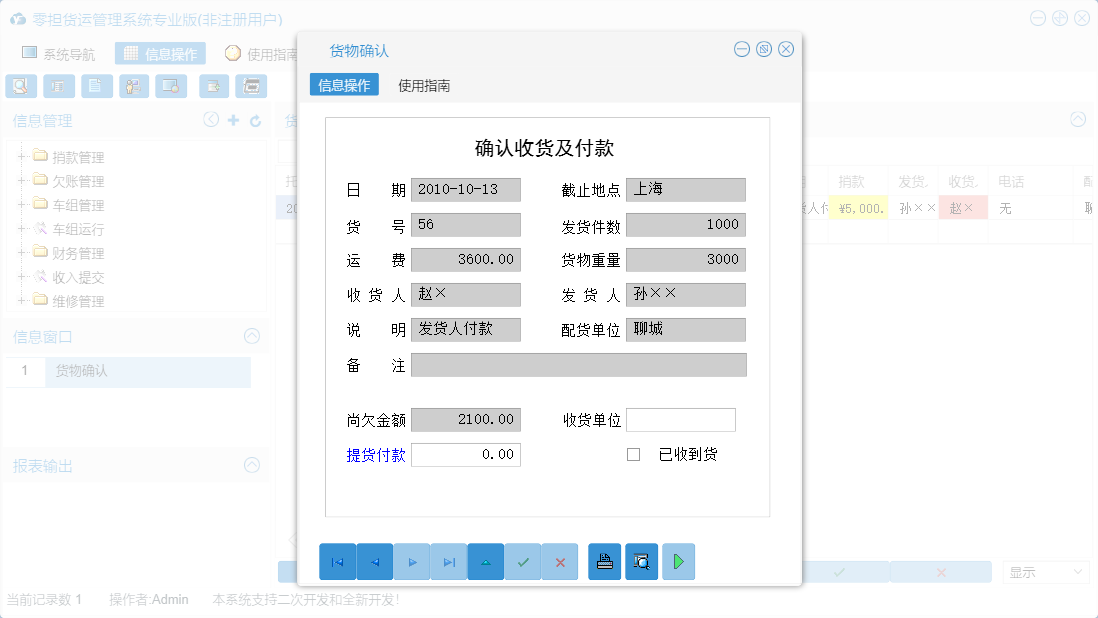
Task: Cancel changes with the red X icon
Action: point(560,561)
